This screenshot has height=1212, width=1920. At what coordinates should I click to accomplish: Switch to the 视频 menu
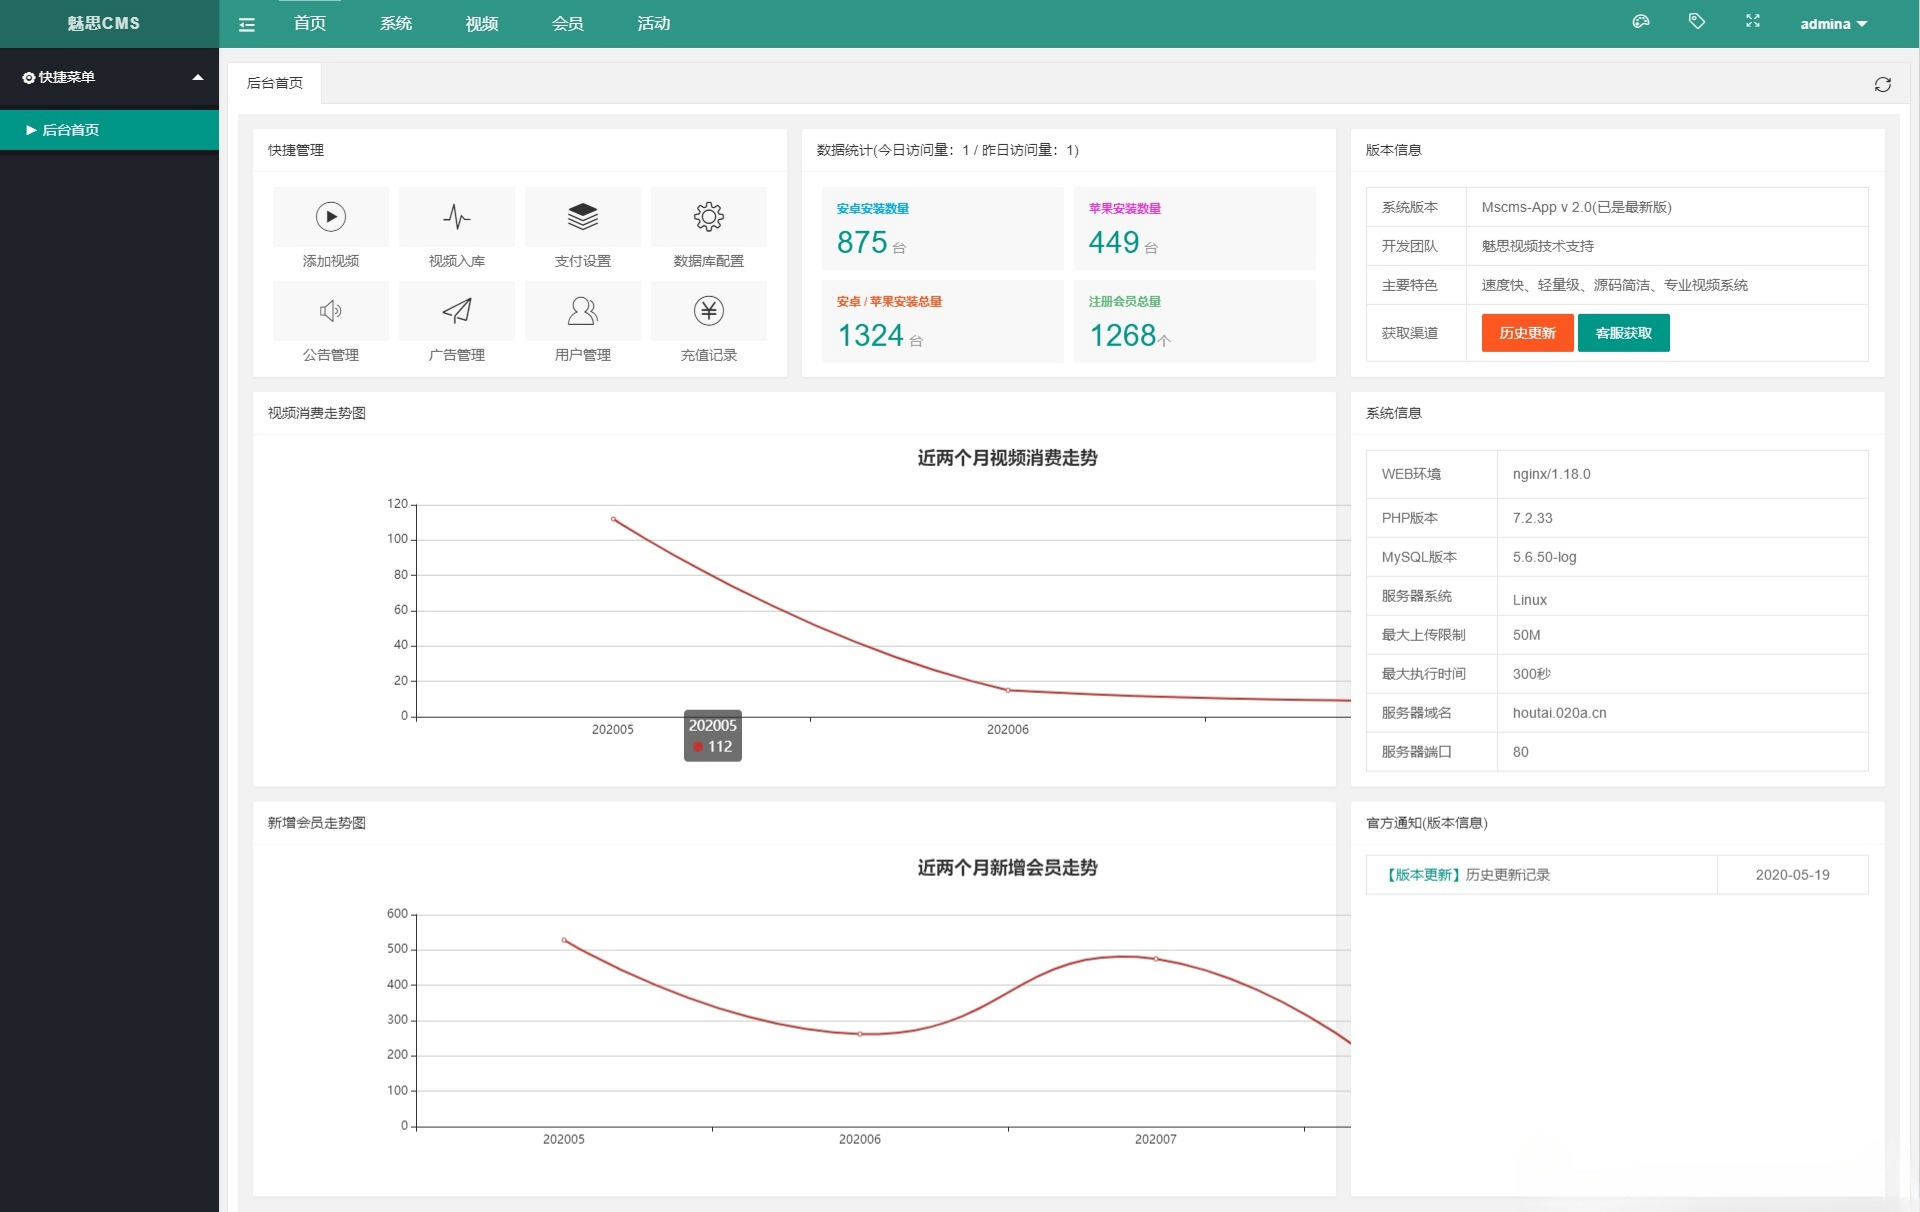coord(480,24)
